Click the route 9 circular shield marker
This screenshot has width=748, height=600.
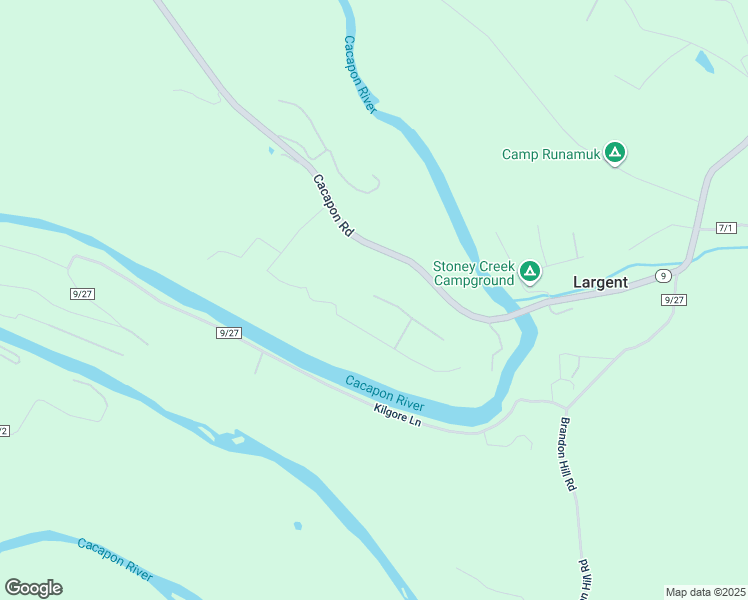point(663,276)
